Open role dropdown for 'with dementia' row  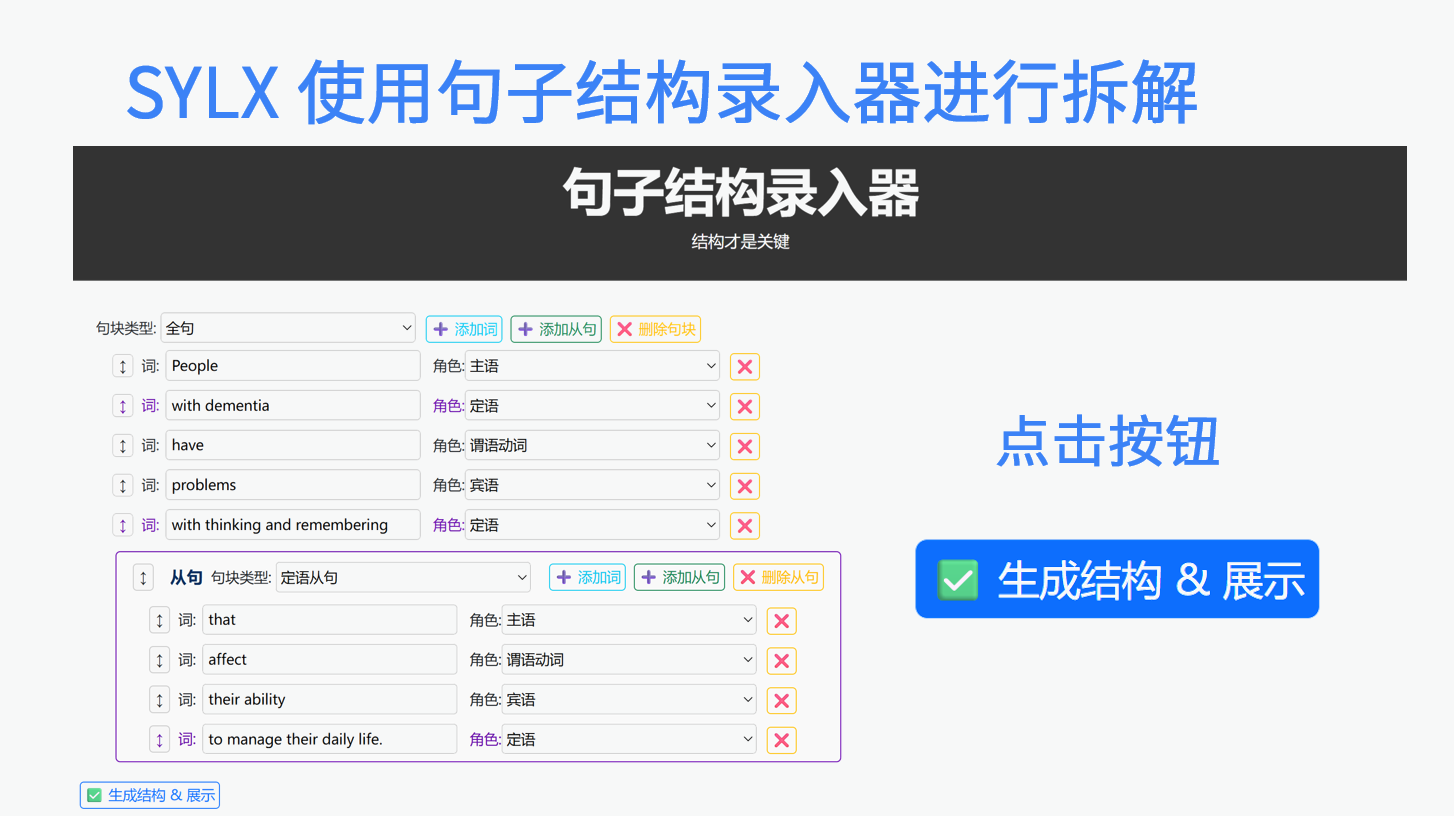click(592, 406)
